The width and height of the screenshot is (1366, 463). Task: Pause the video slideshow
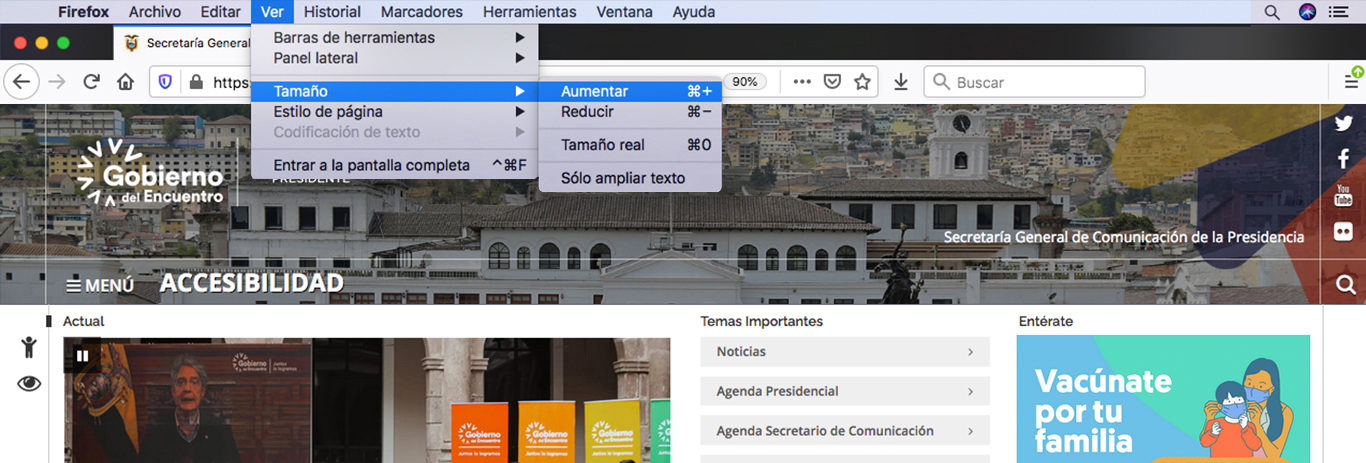(82, 355)
